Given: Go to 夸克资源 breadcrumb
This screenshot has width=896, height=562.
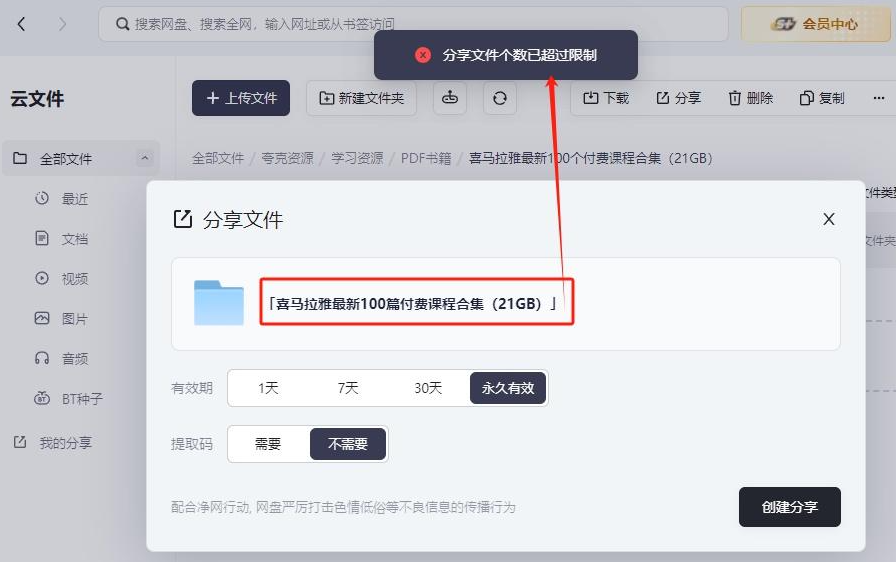Looking at the screenshot, I should tap(287, 158).
